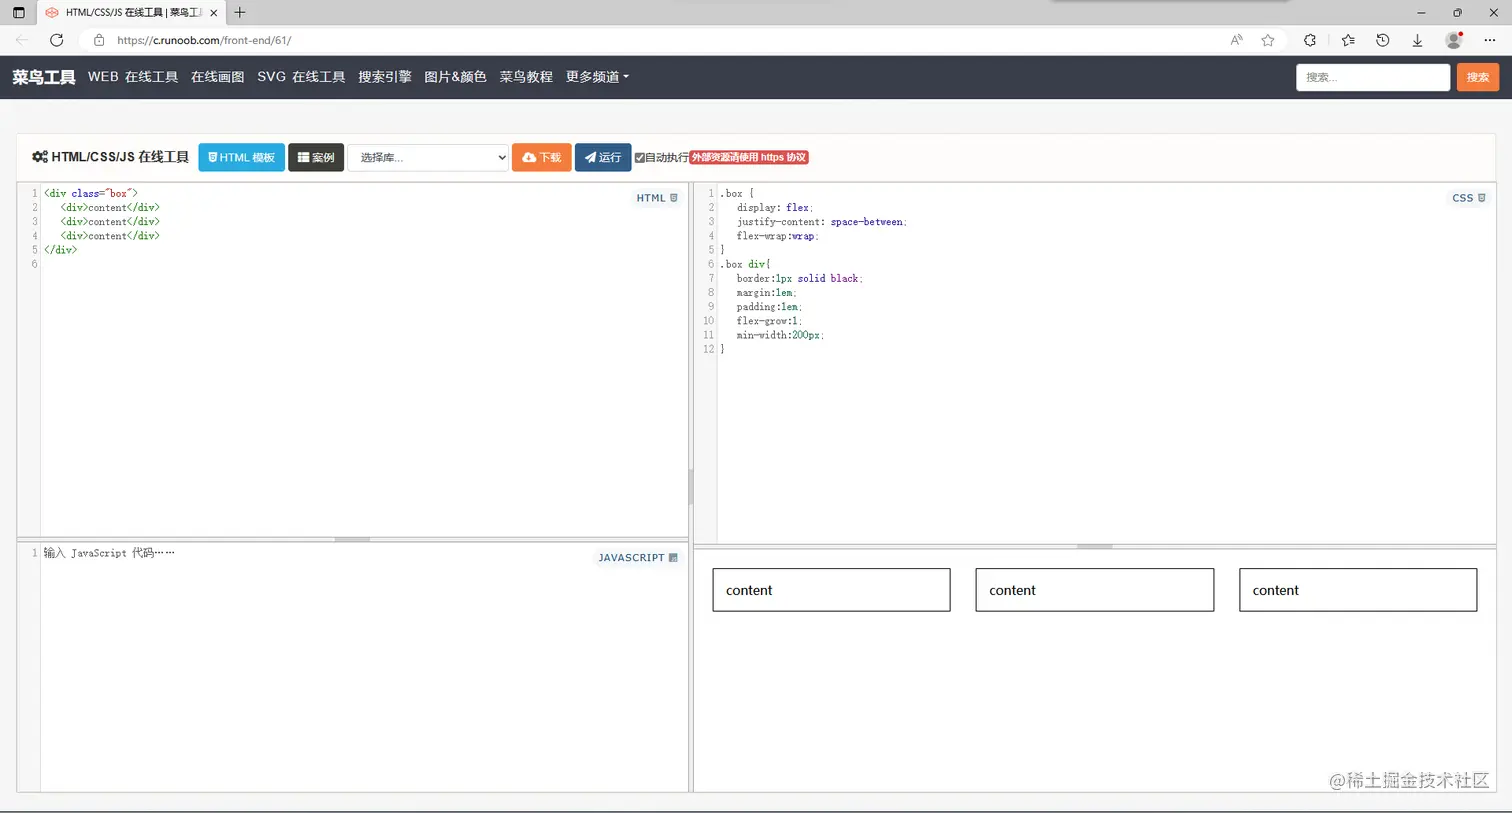This screenshot has height=813, width=1512.
Task: Open the favorites list icon
Action: pyautogui.click(x=1348, y=40)
